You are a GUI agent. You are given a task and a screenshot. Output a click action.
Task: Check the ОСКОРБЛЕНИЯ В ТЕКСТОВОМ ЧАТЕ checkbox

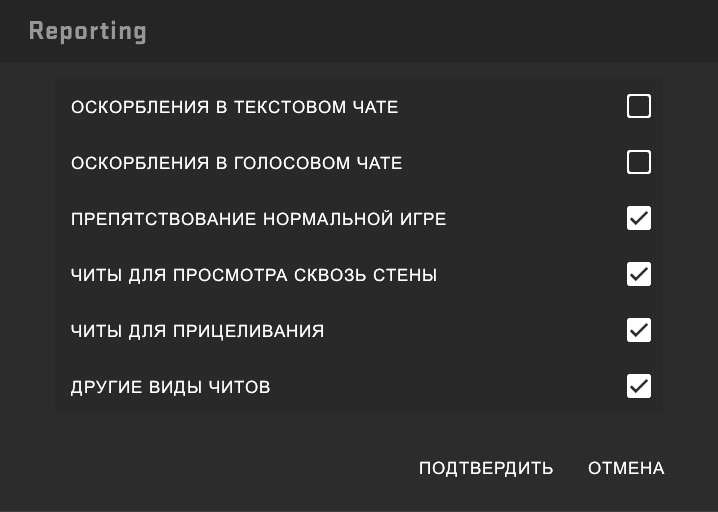click(x=638, y=106)
